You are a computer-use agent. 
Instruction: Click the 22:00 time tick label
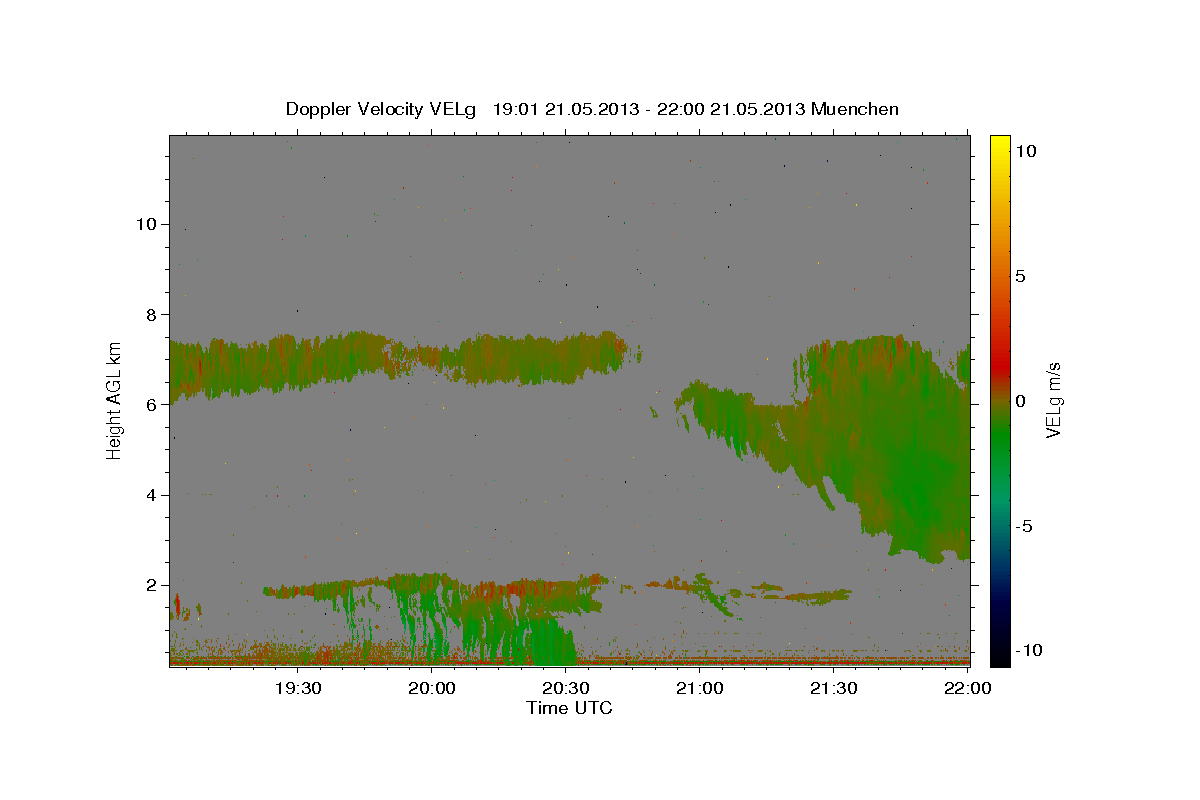967,689
